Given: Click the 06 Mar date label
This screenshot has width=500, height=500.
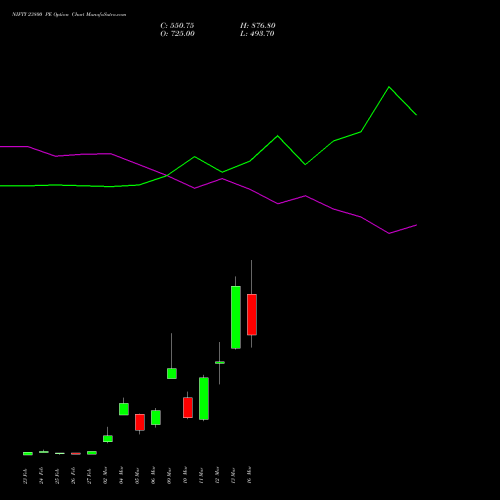Looking at the screenshot, I should [x=154, y=475].
